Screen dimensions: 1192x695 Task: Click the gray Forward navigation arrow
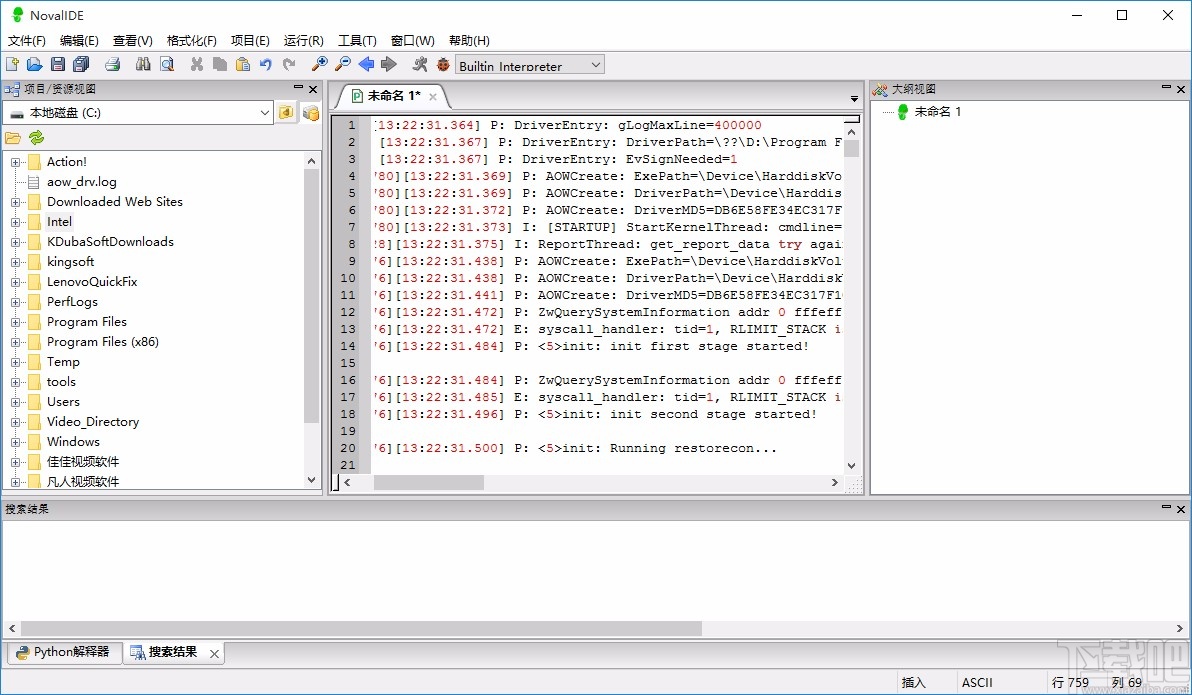pyautogui.click(x=388, y=65)
